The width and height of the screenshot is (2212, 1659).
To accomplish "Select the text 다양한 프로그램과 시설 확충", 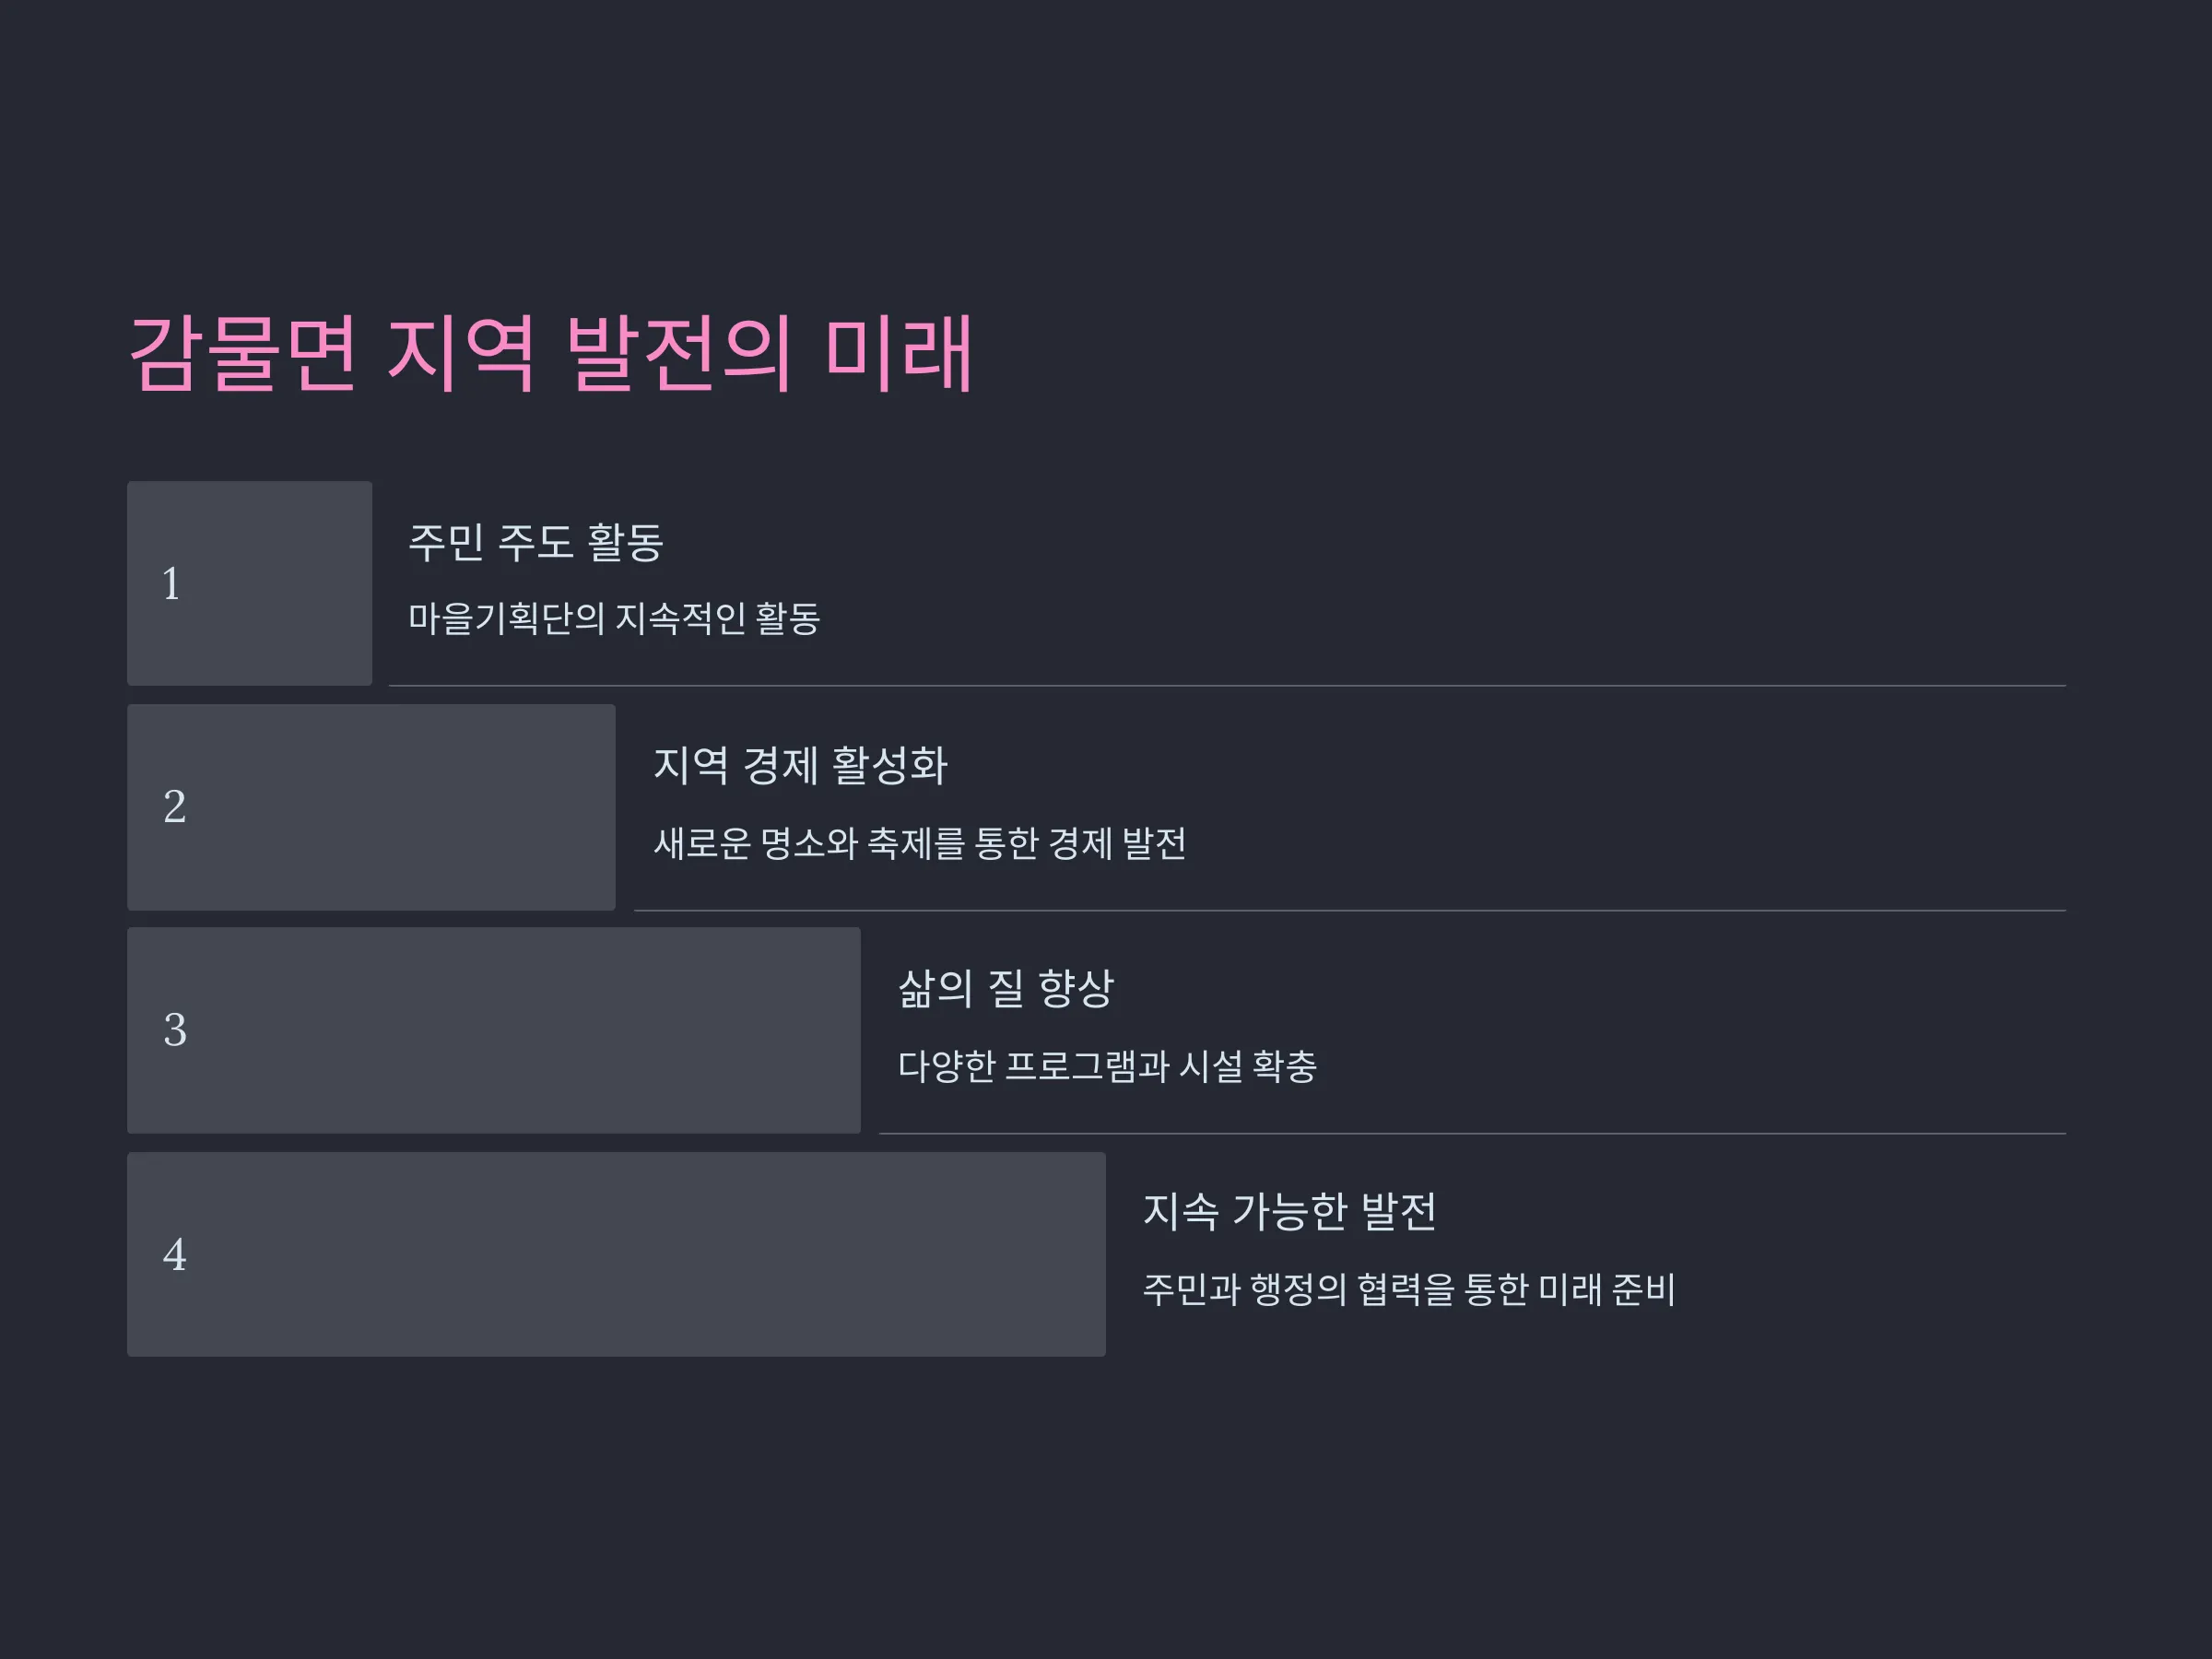I will point(1107,1067).
